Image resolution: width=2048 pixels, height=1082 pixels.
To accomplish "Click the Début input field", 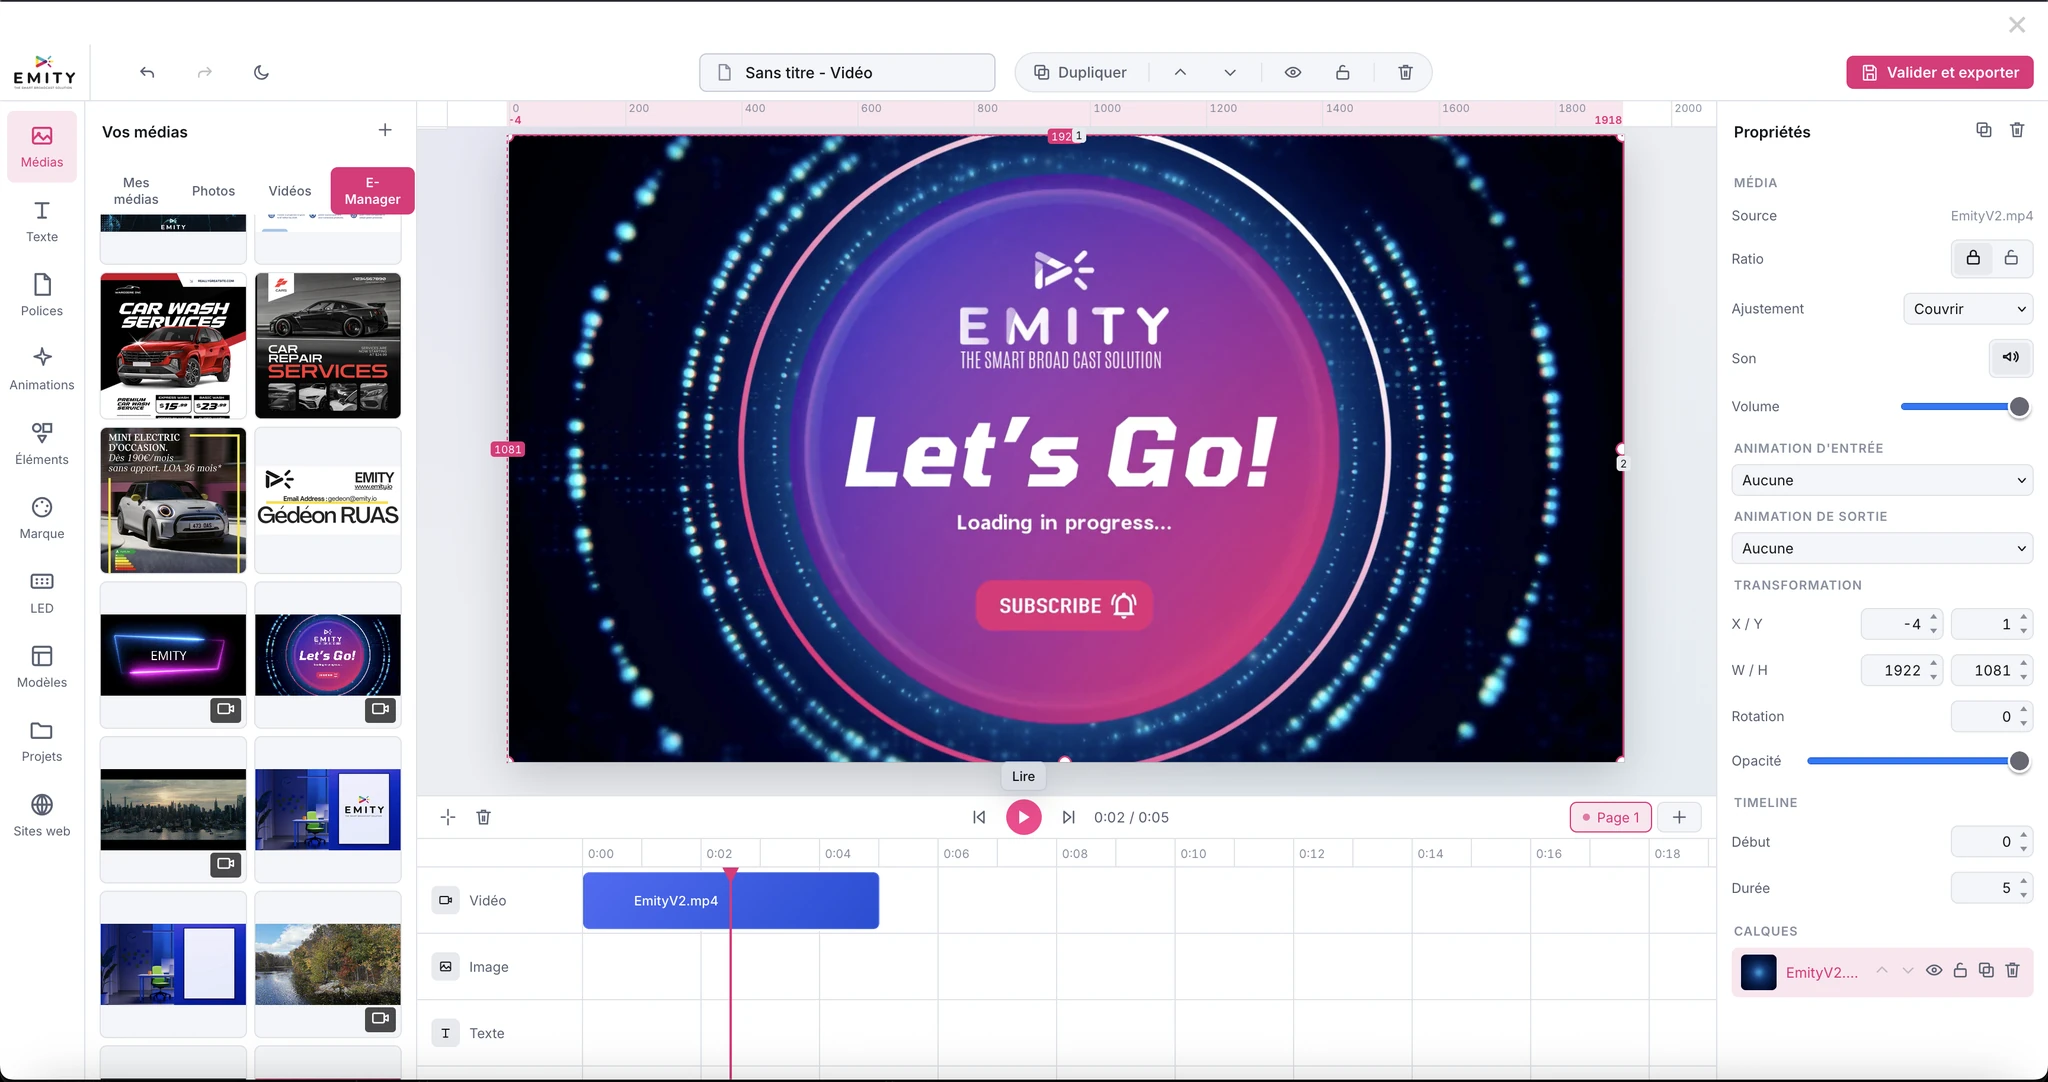I will click(x=1991, y=842).
